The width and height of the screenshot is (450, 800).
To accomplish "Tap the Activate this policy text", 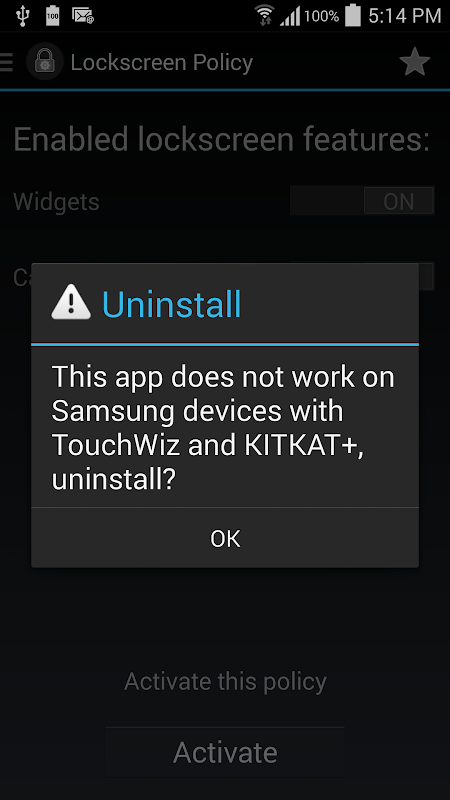I will (225, 682).
